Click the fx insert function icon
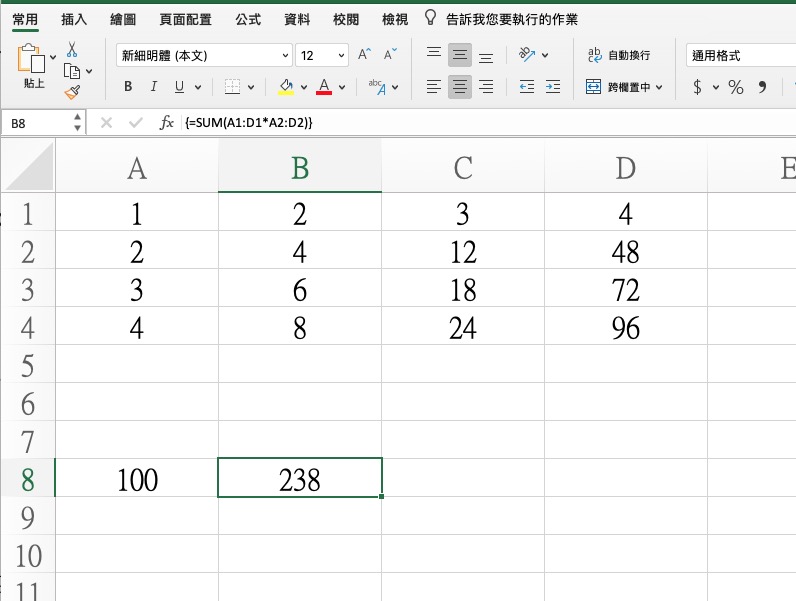Image resolution: width=796 pixels, height=601 pixels. 167,123
